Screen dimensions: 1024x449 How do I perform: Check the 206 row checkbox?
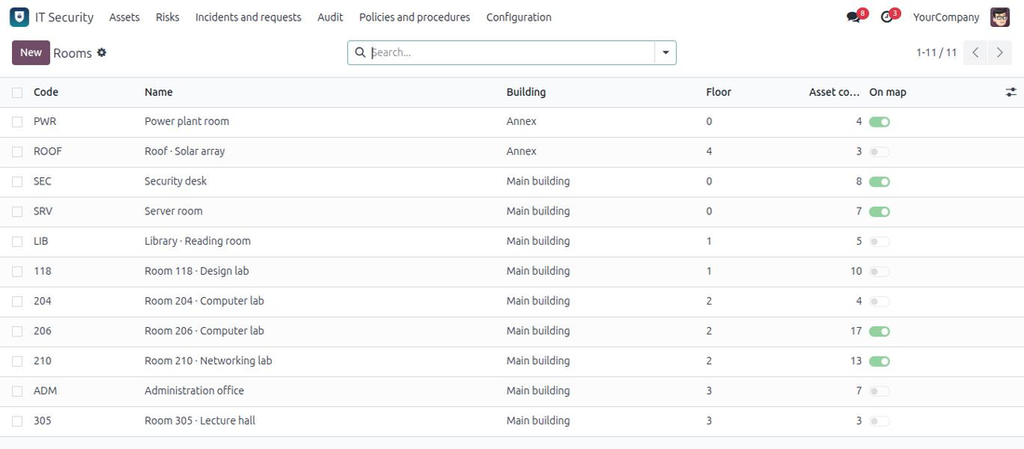pos(17,332)
